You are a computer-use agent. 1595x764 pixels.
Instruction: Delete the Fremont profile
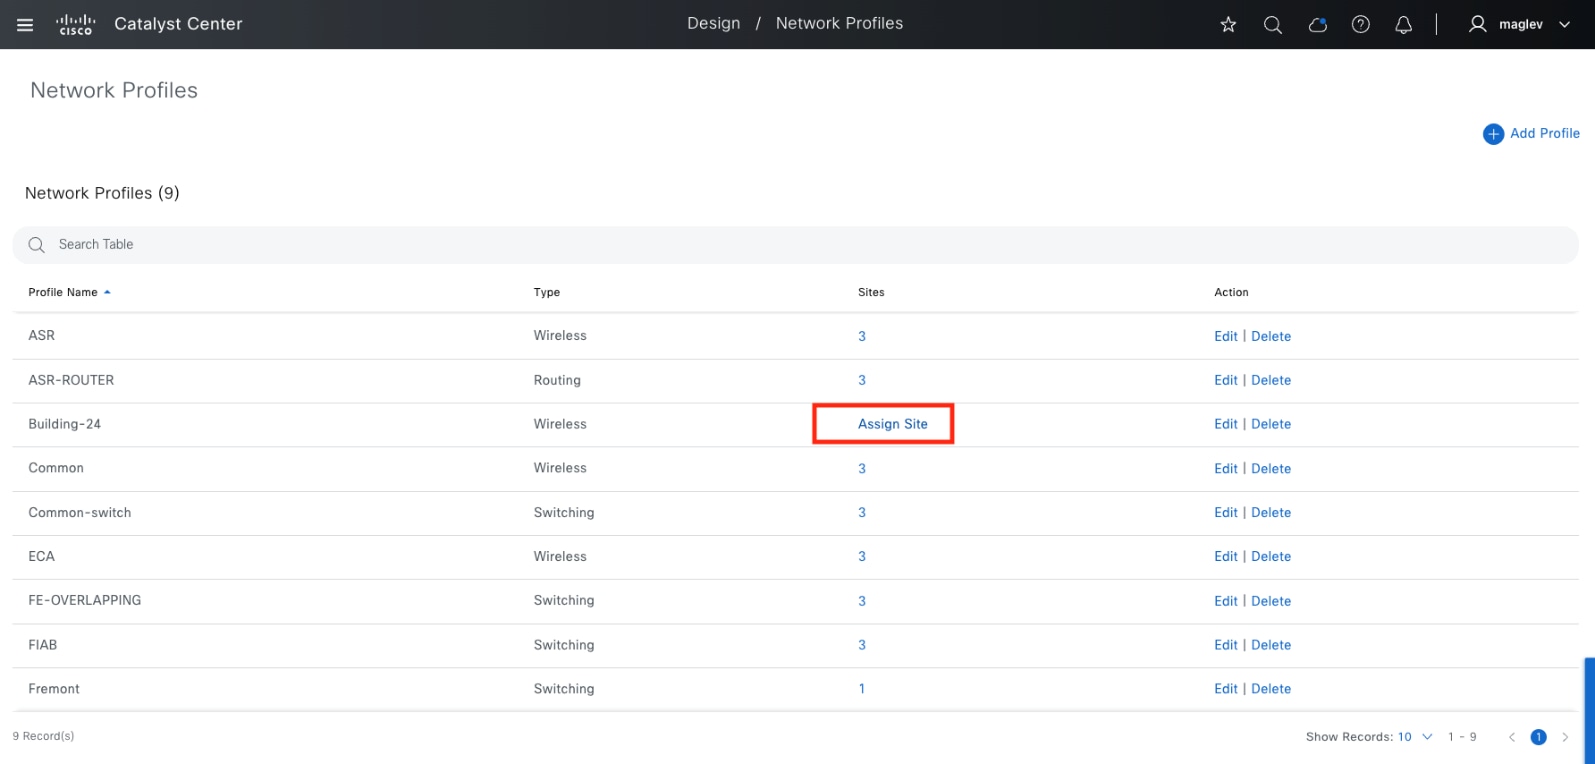[x=1270, y=689]
